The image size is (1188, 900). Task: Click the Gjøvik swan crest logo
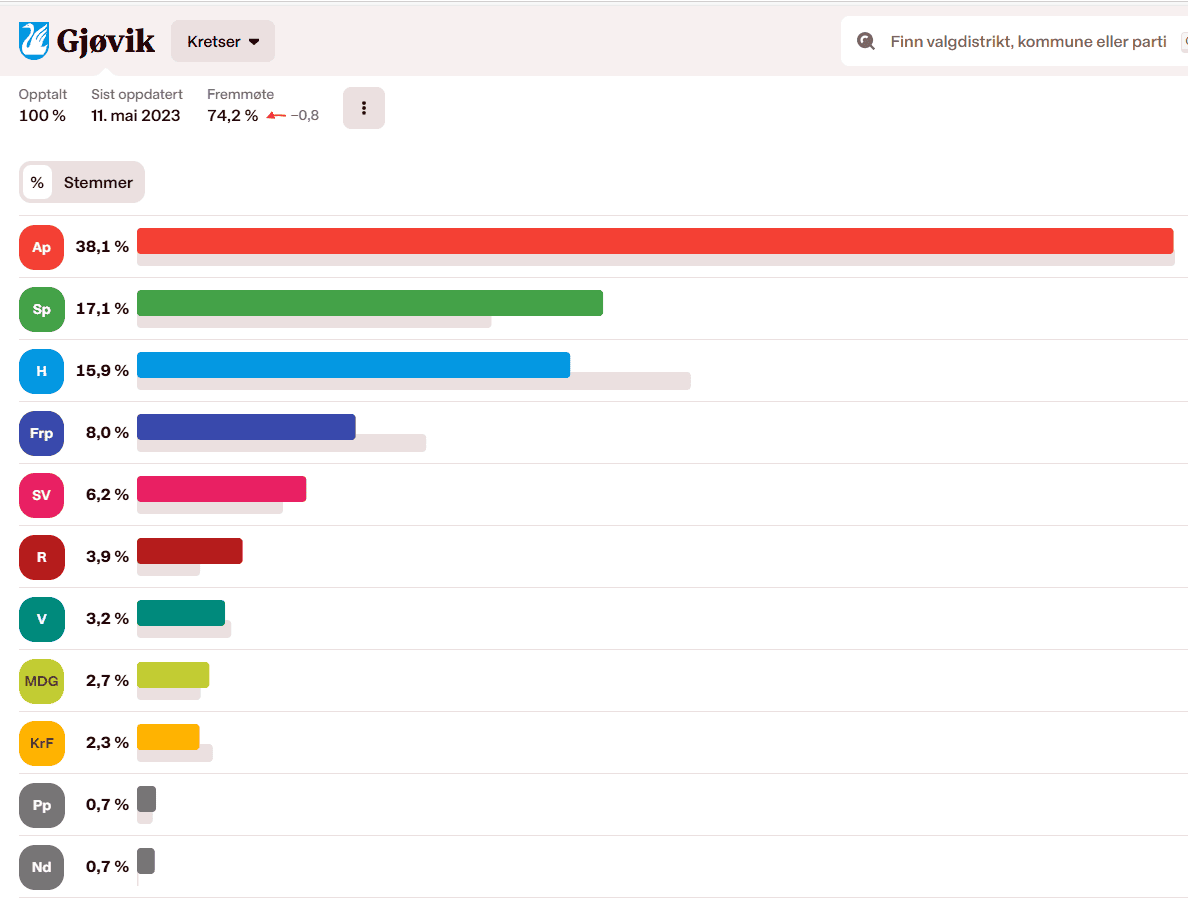tap(34, 41)
